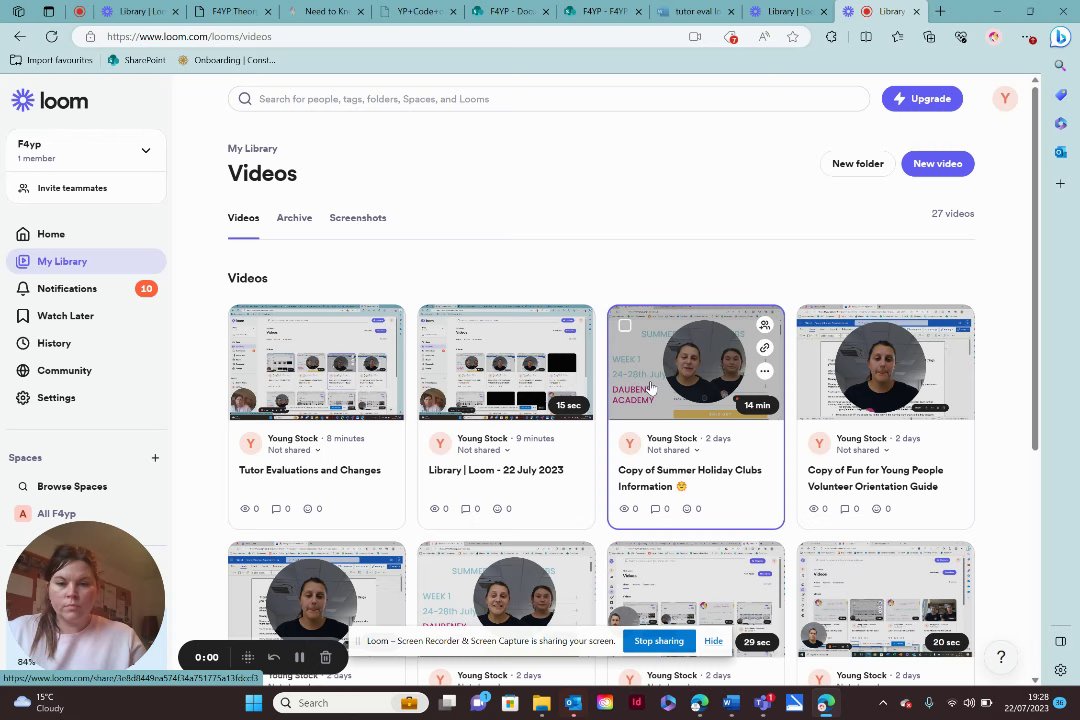Pause the Loom recording
This screenshot has width=1080, height=720.
[300, 657]
